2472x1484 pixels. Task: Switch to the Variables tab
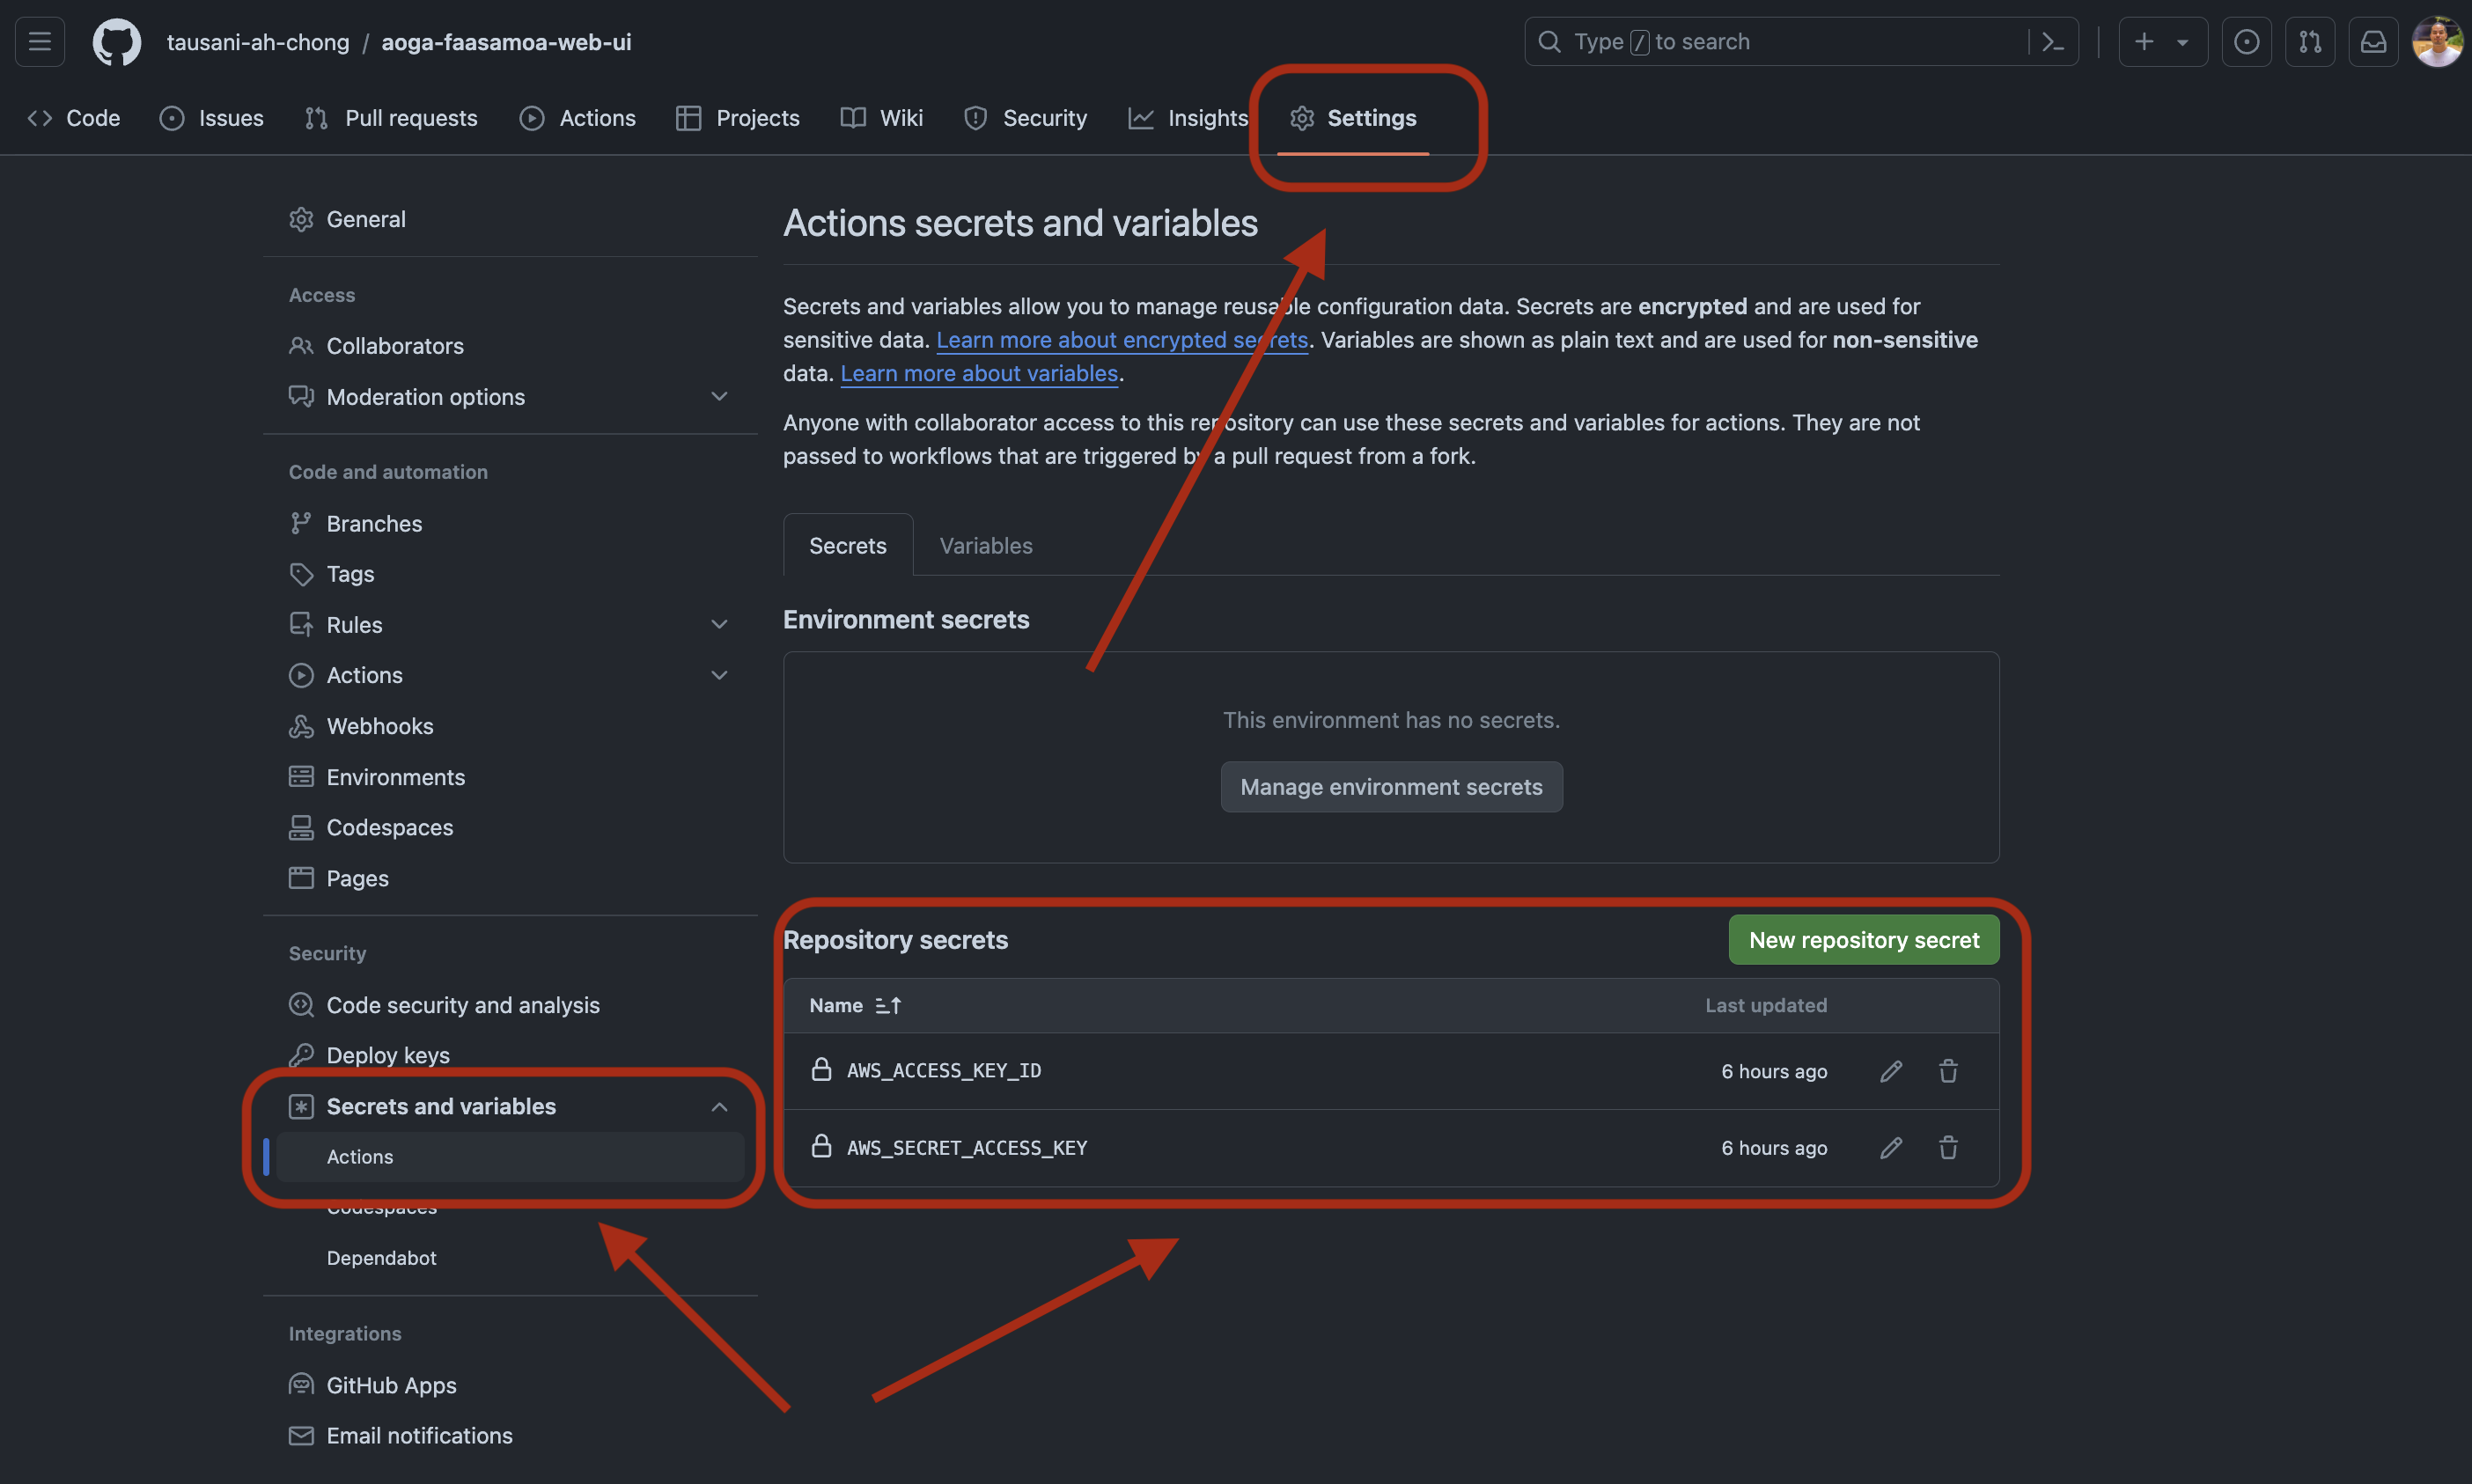click(x=985, y=546)
